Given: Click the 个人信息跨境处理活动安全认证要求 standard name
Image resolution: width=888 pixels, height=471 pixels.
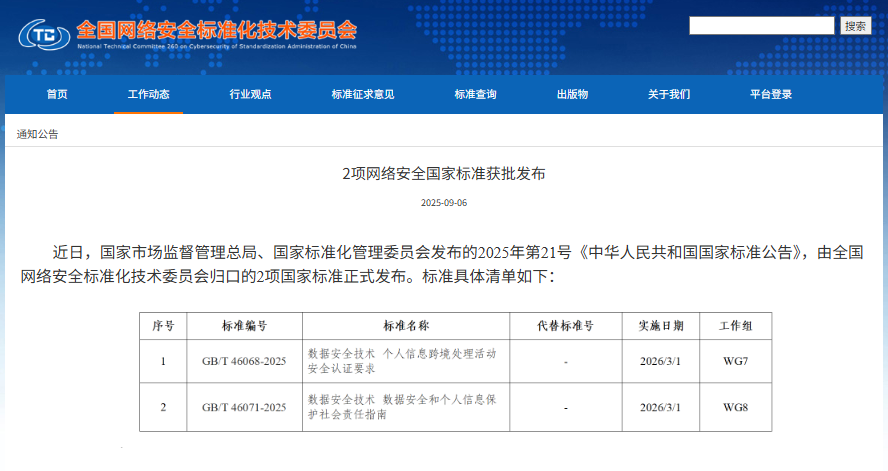Looking at the screenshot, I should point(402,361).
